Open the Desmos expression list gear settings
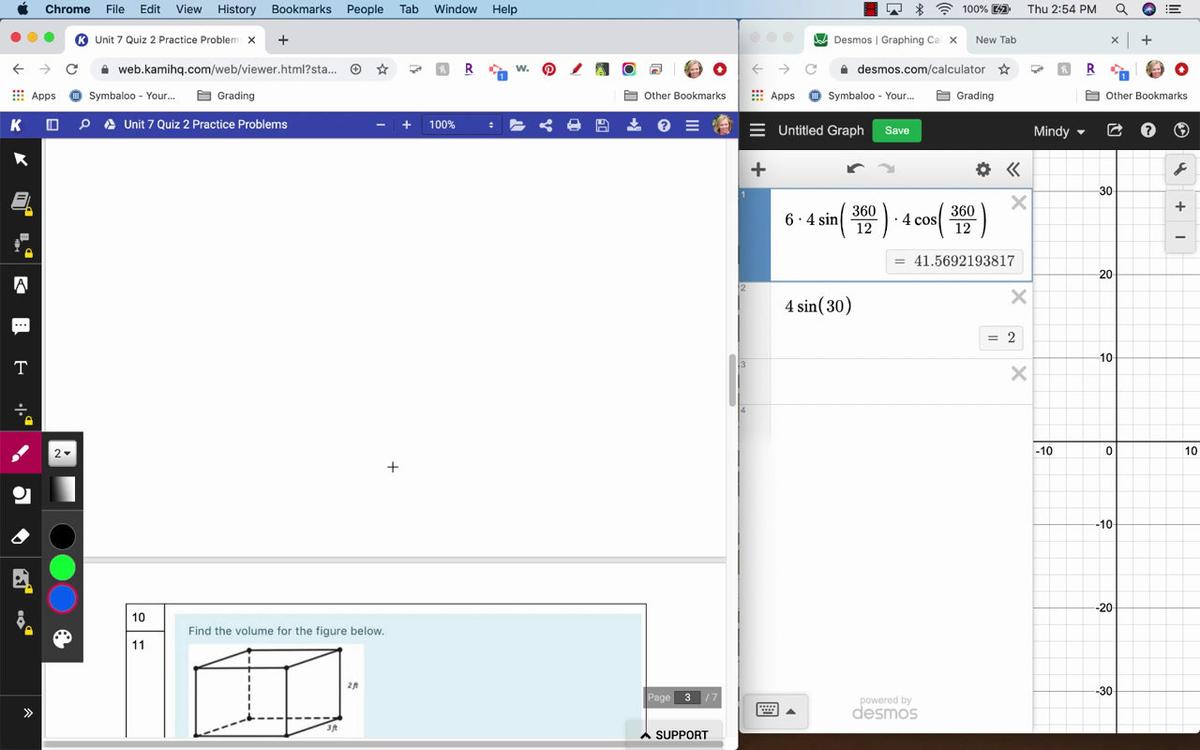 [x=983, y=169]
